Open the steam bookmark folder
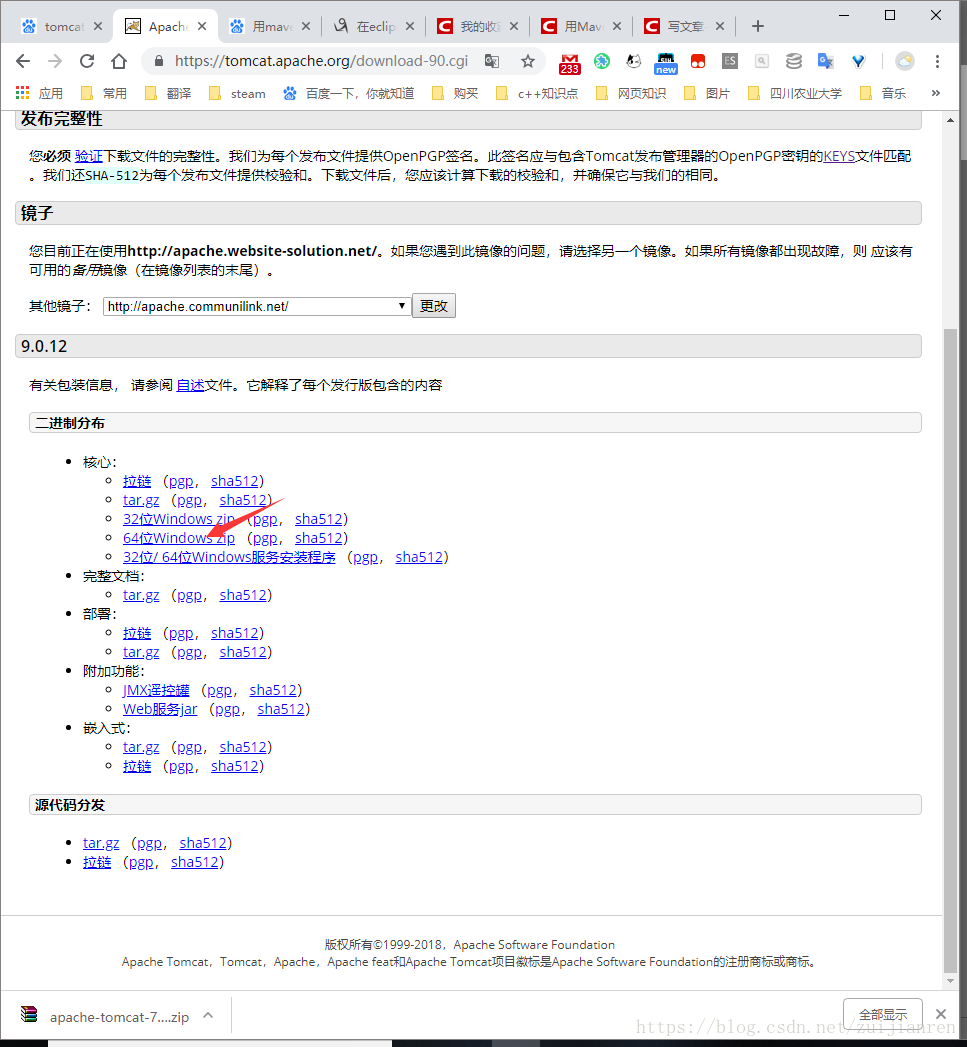967x1047 pixels. tap(238, 93)
